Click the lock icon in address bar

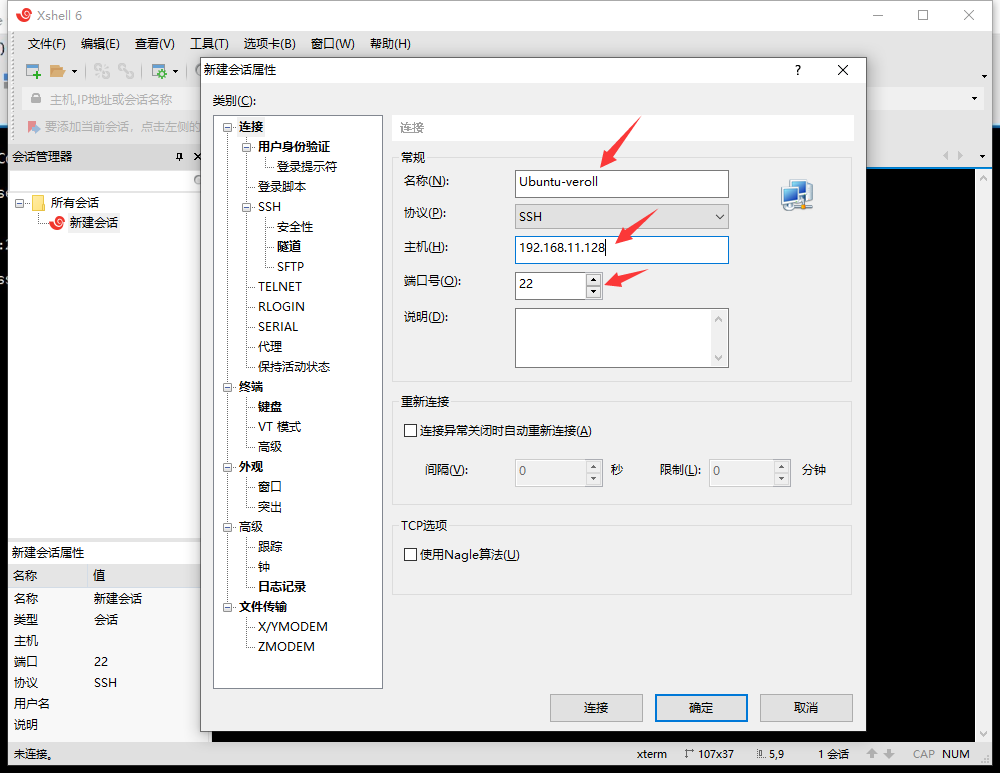[36, 99]
